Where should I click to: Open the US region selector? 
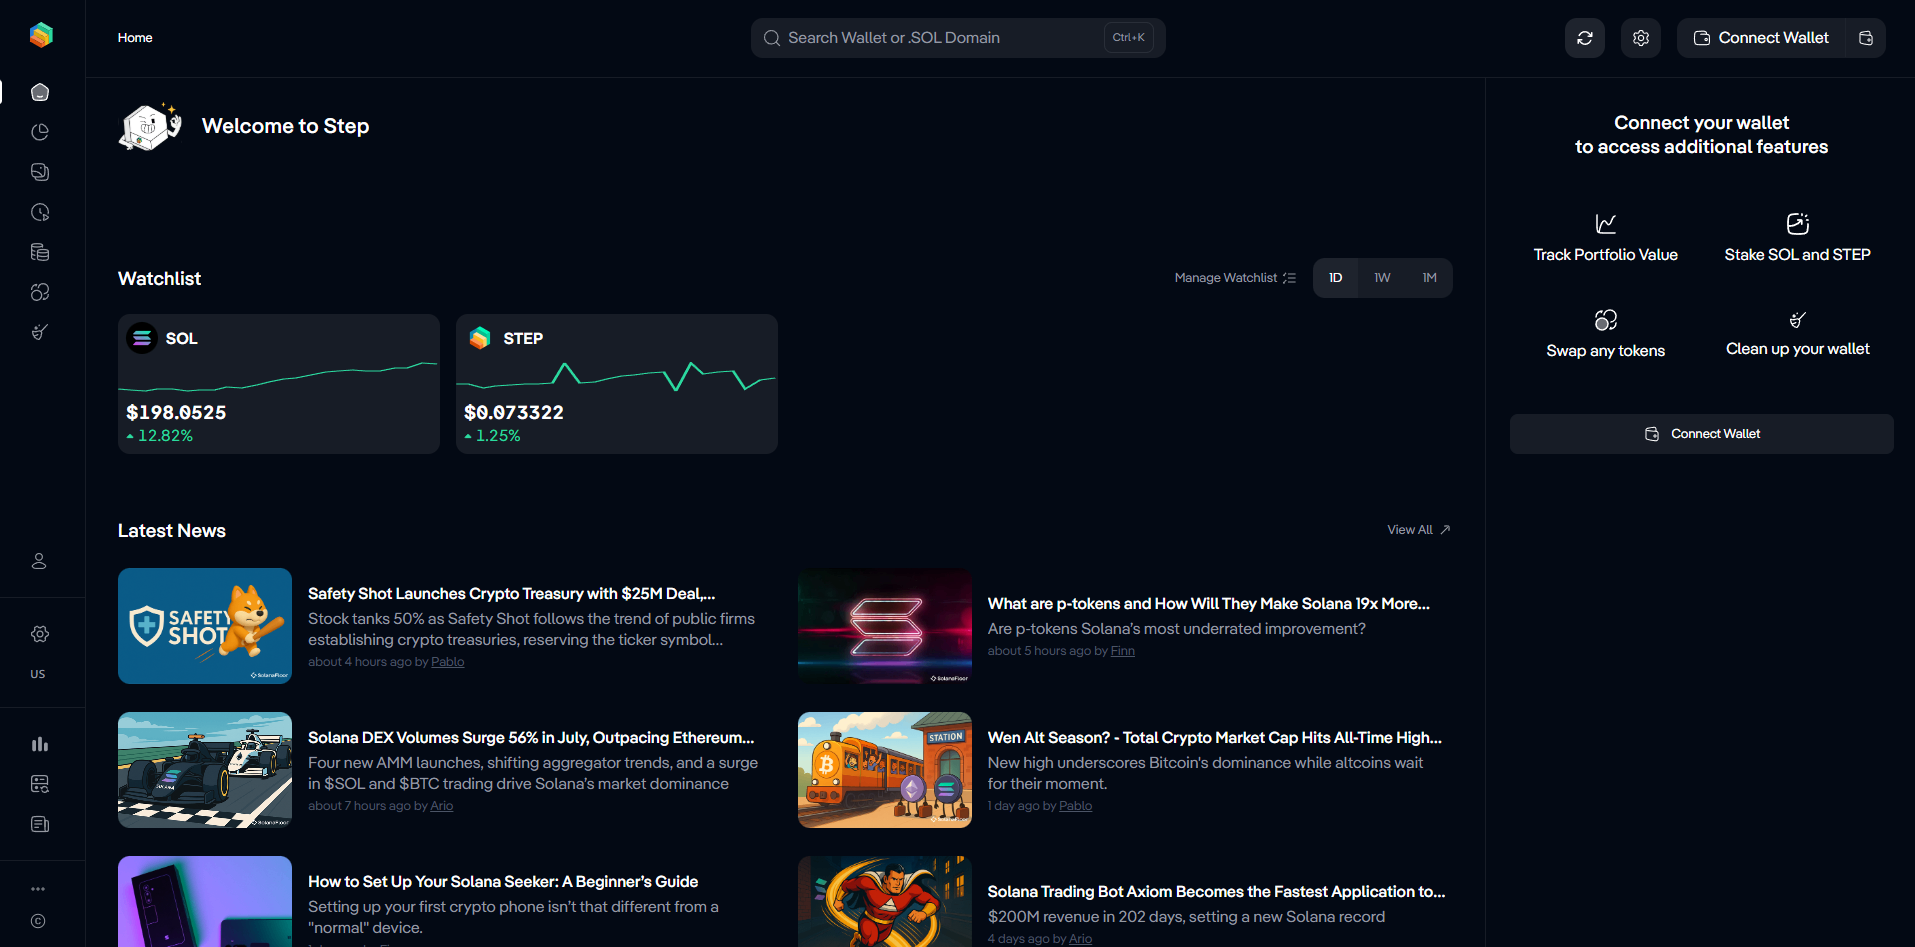(38, 674)
